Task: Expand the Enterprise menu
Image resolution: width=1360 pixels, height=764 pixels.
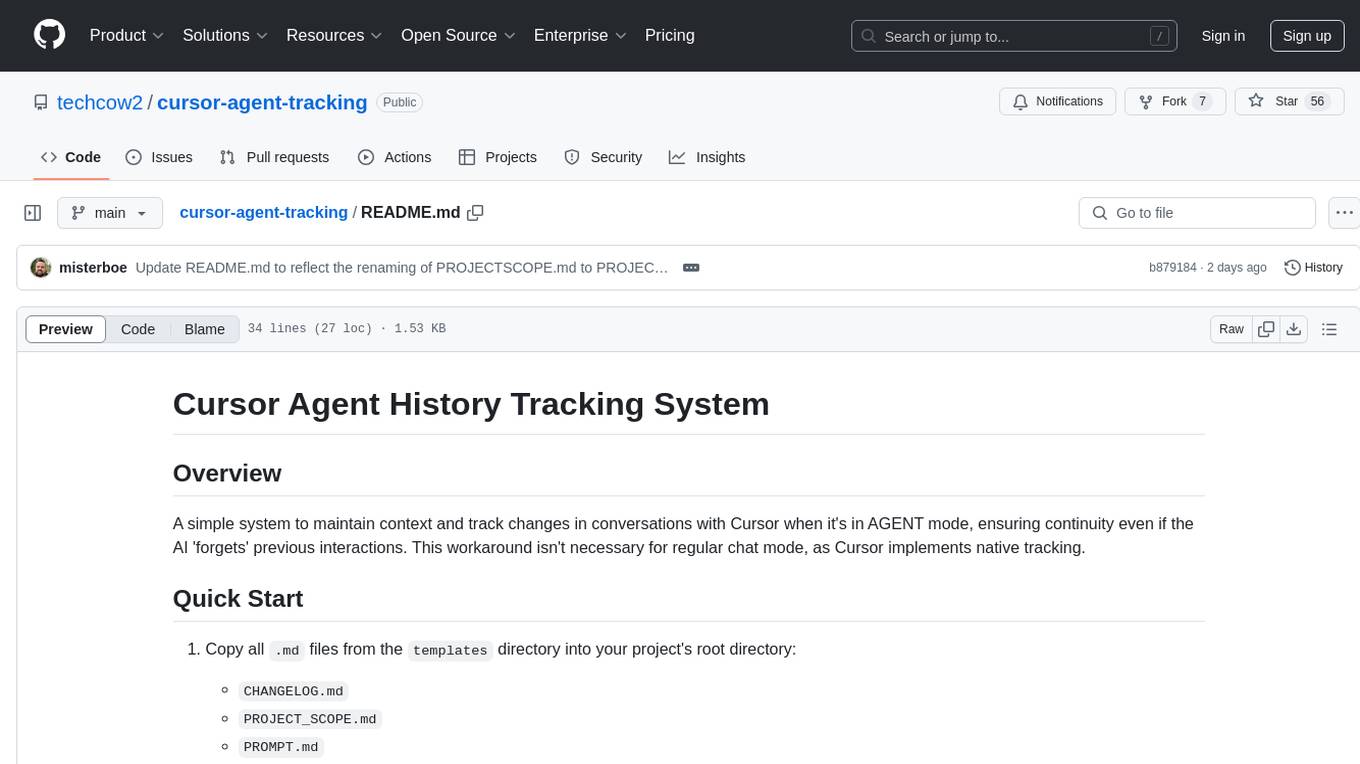Action: point(580,35)
